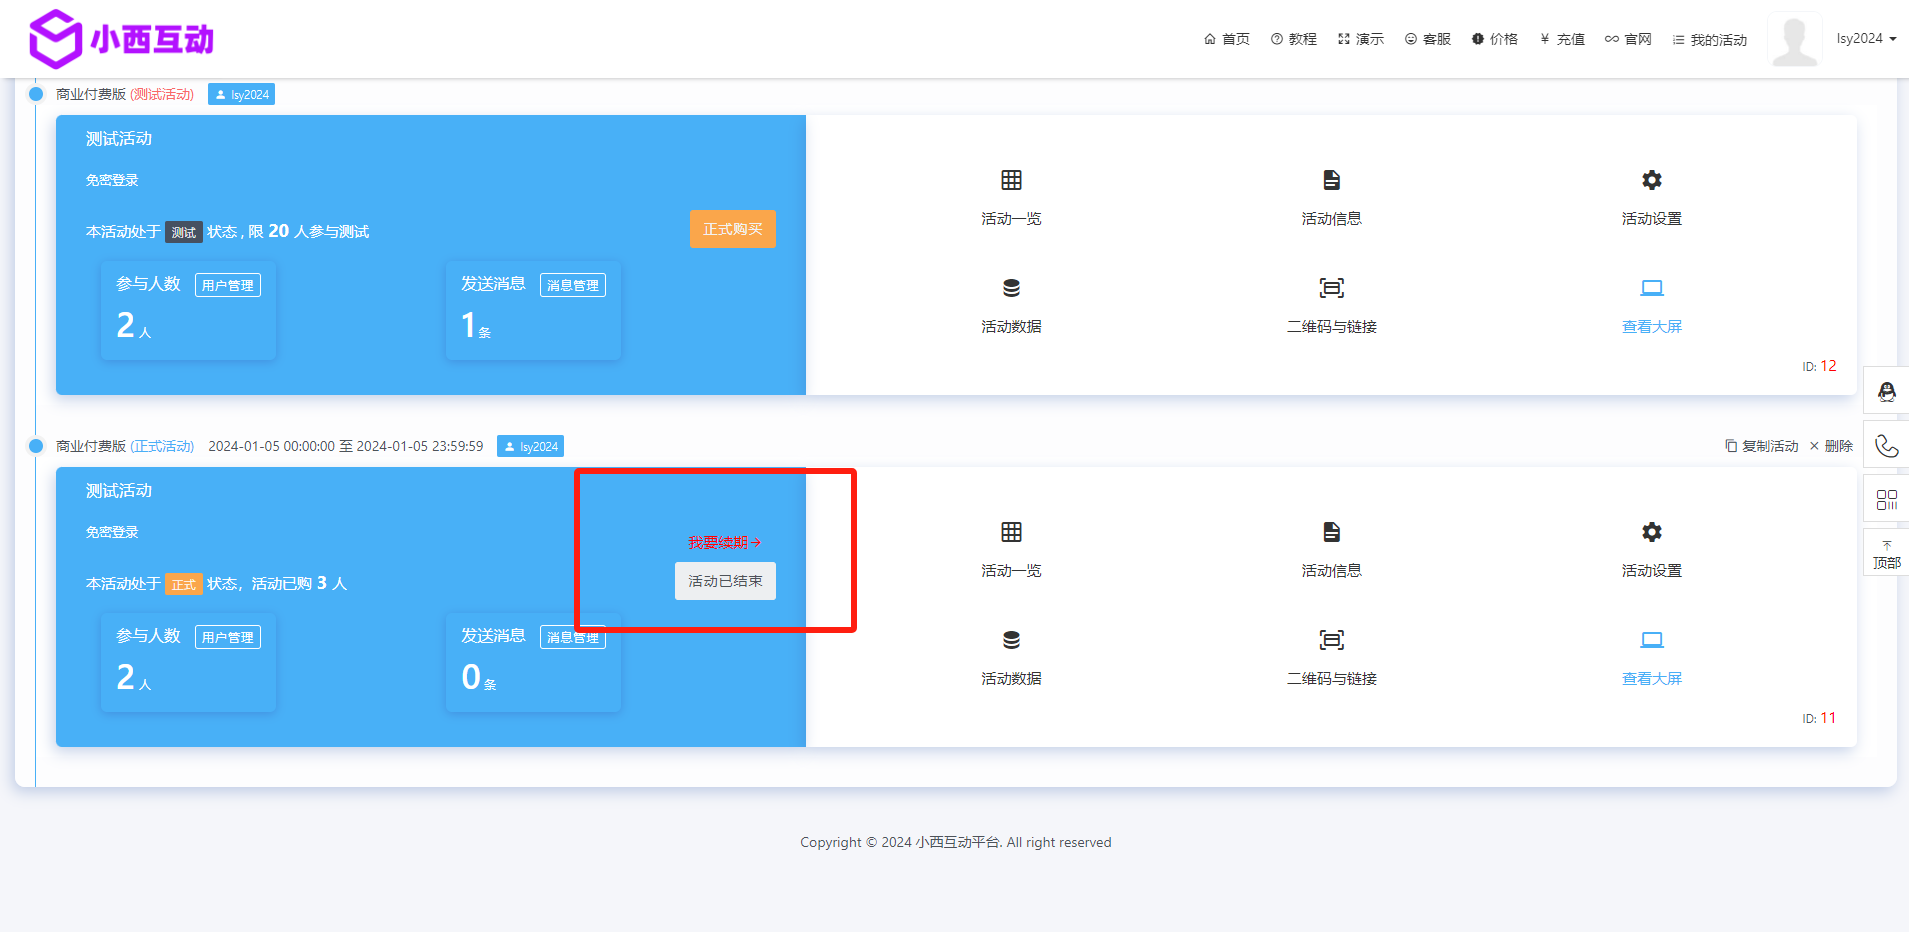Image resolution: width=1909 pixels, height=932 pixels.
Task: Open 活动数据 database icon for ID 11
Action: (x=1011, y=640)
